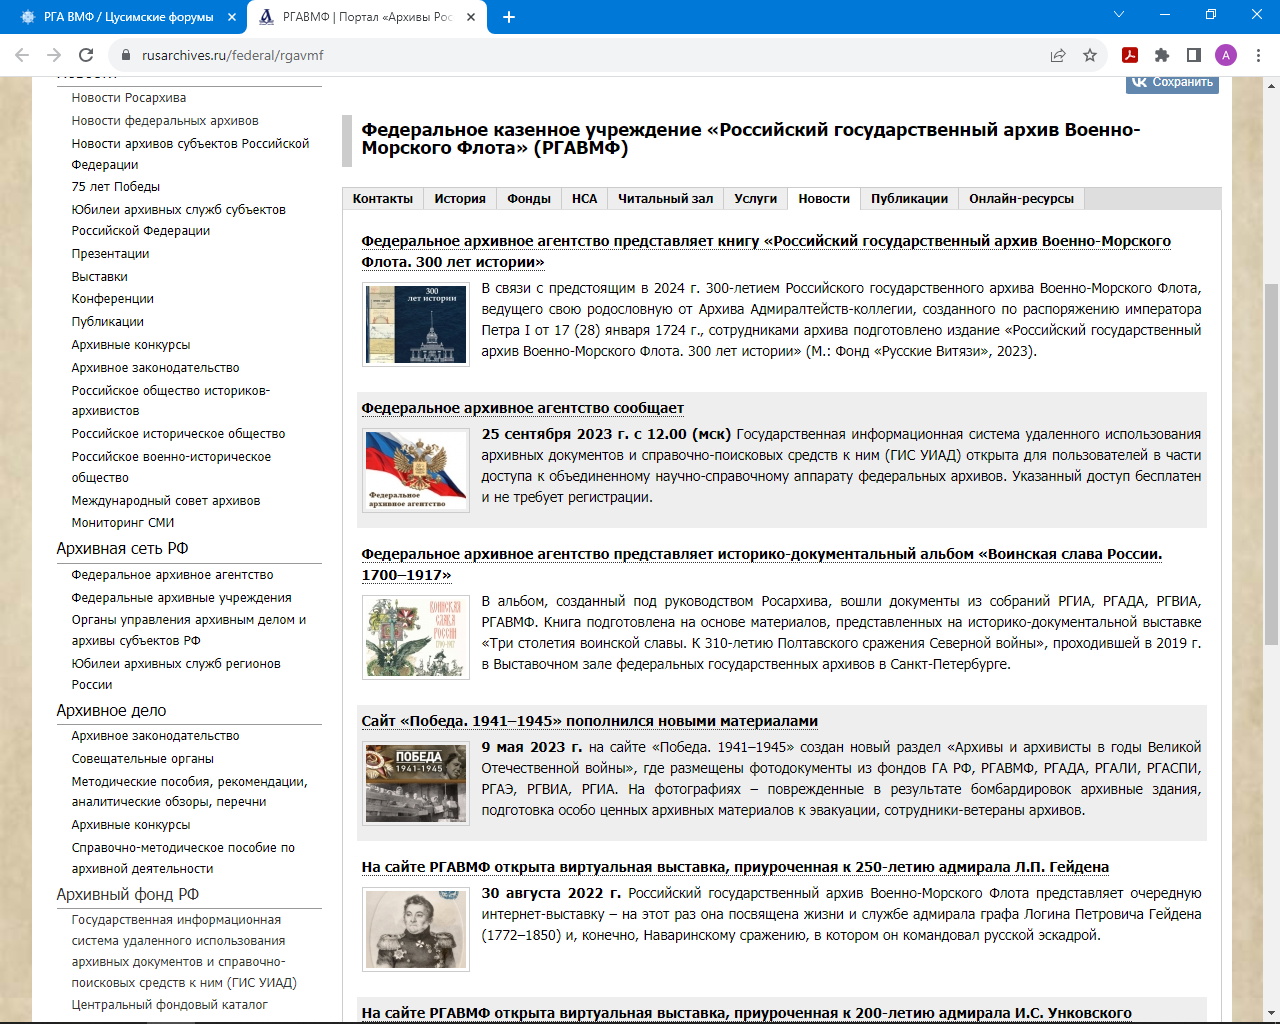Open sidebar Публикации link under news

point(108,322)
